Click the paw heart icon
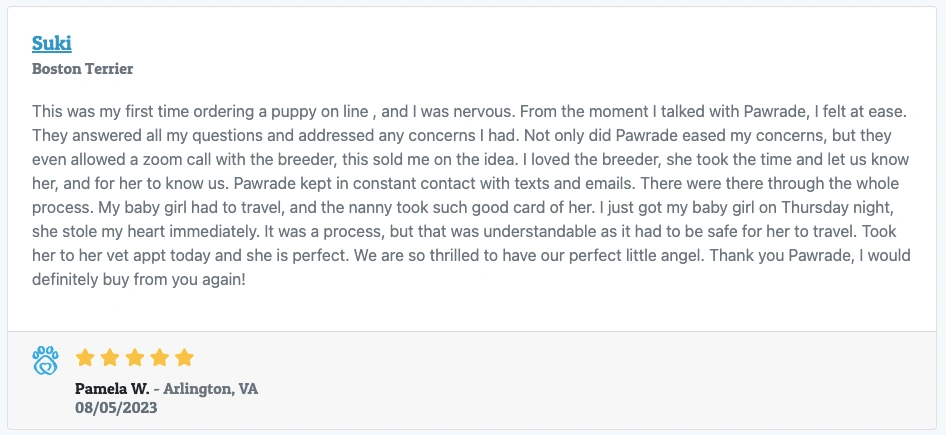Viewport: 946px width, 435px height. (46, 360)
